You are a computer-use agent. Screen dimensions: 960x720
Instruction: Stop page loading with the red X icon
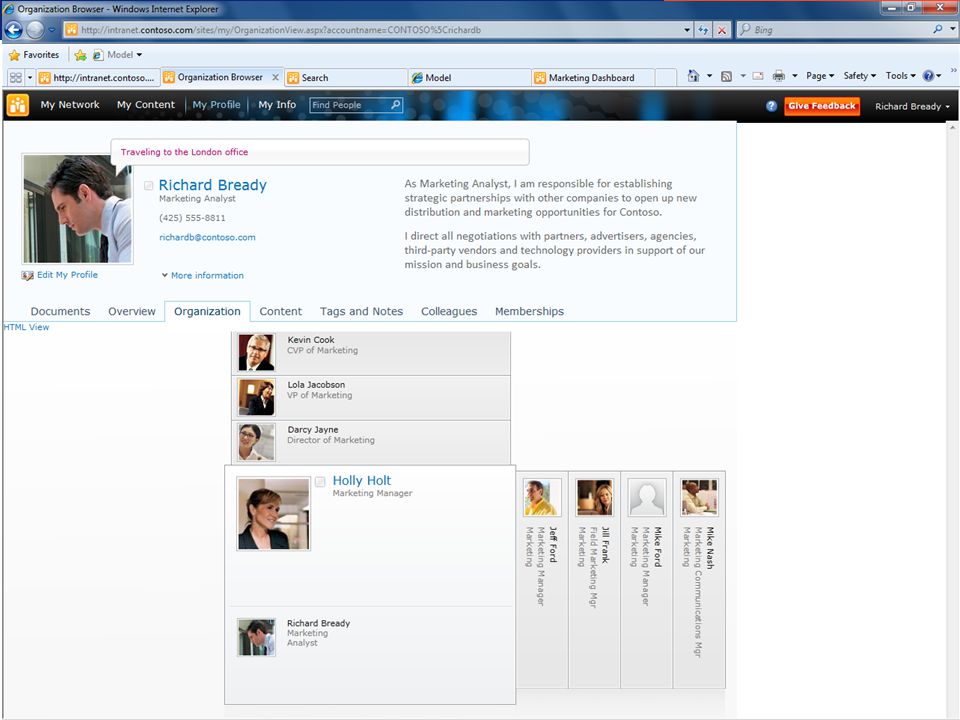(722, 29)
